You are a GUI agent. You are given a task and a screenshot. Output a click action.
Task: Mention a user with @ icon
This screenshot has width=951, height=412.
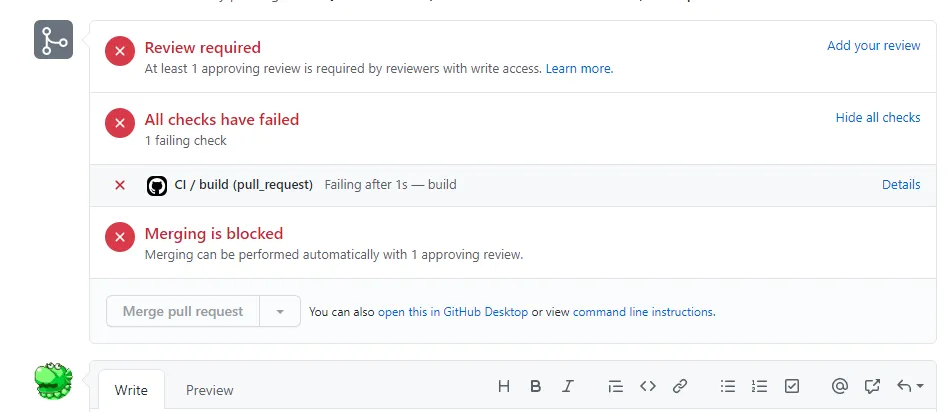click(840, 386)
